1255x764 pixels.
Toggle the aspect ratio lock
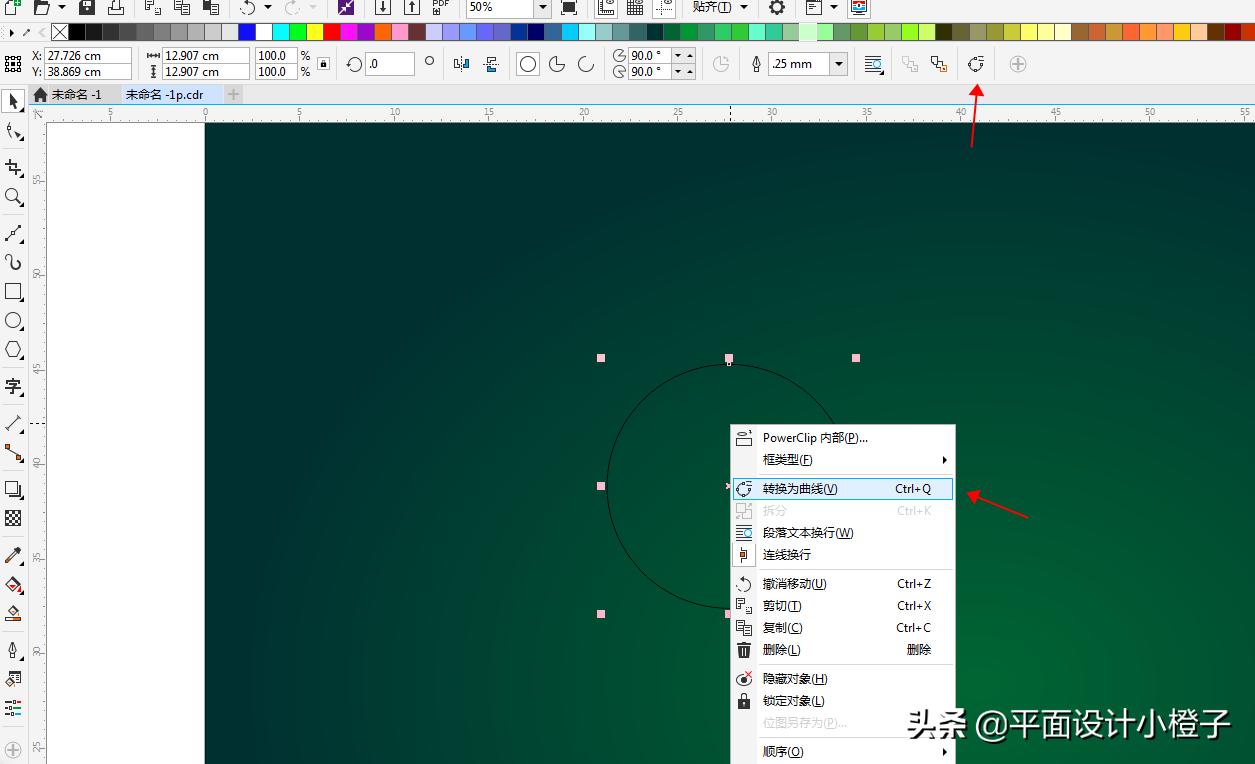coord(322,63)
